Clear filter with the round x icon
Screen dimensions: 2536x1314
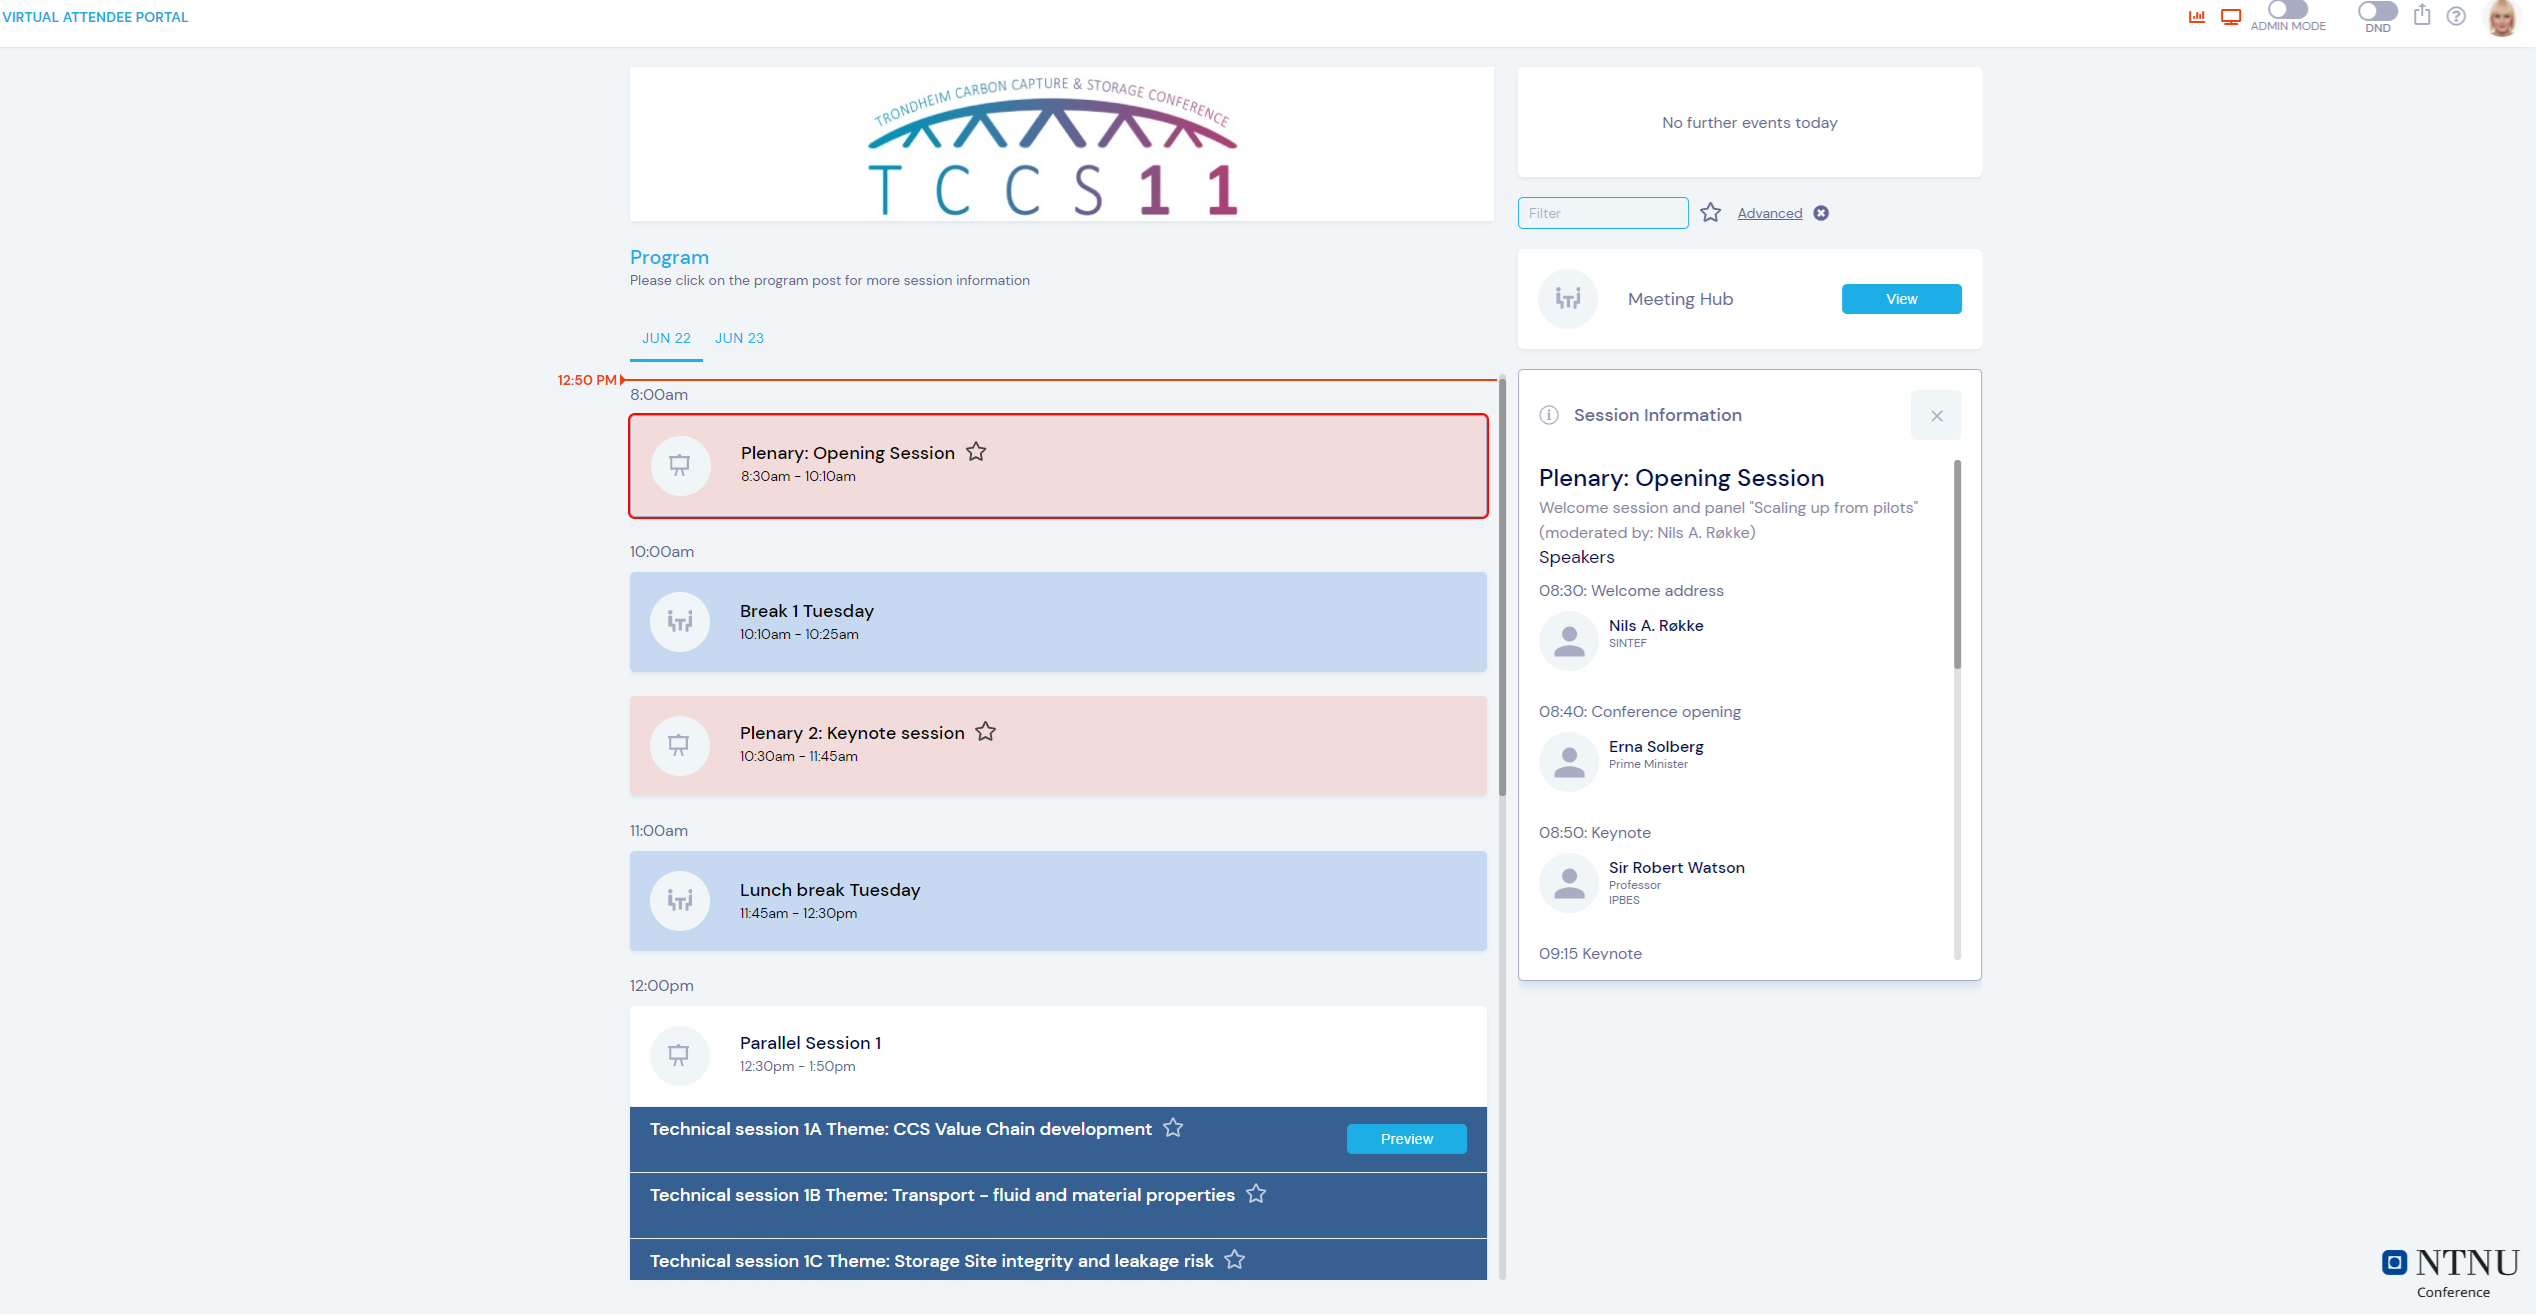click(1821, 213)
